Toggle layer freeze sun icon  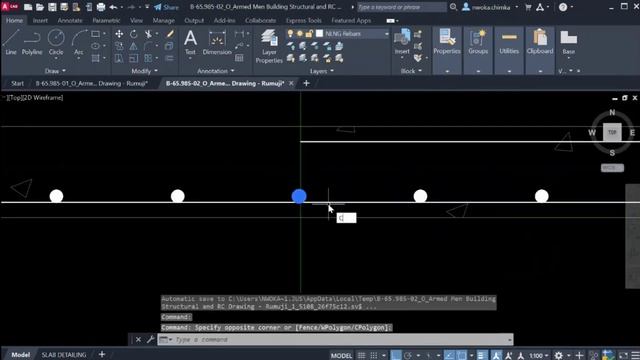point(300,34)
